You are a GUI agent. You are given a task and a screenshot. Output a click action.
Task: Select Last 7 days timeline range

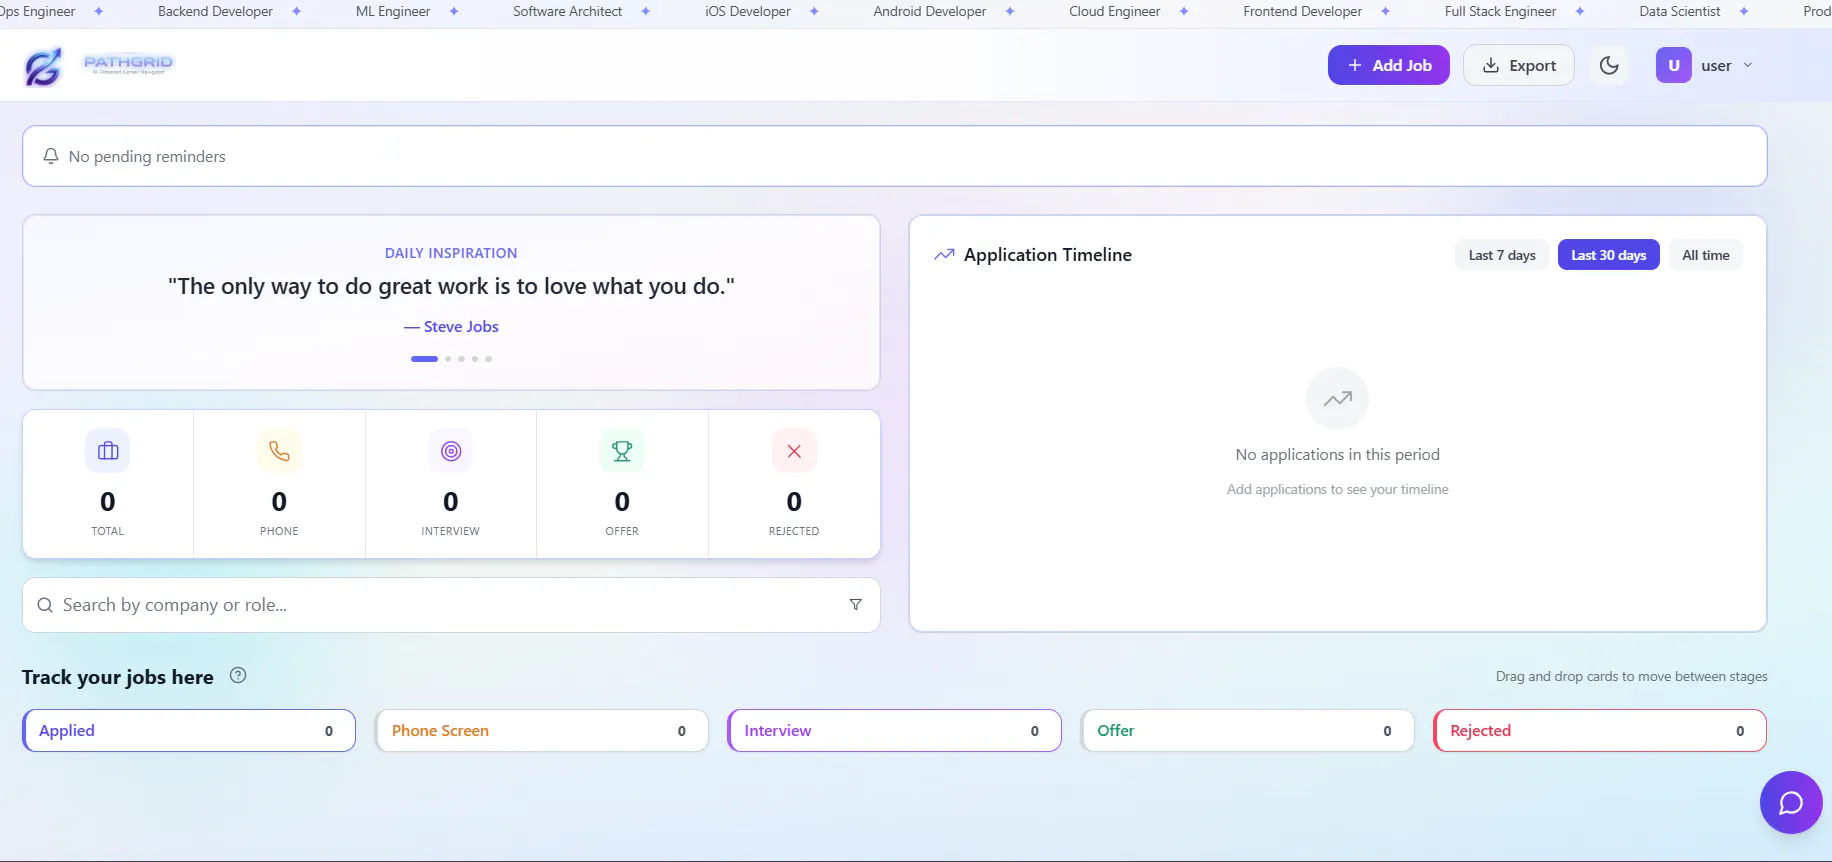click(x=1501, y=255)
